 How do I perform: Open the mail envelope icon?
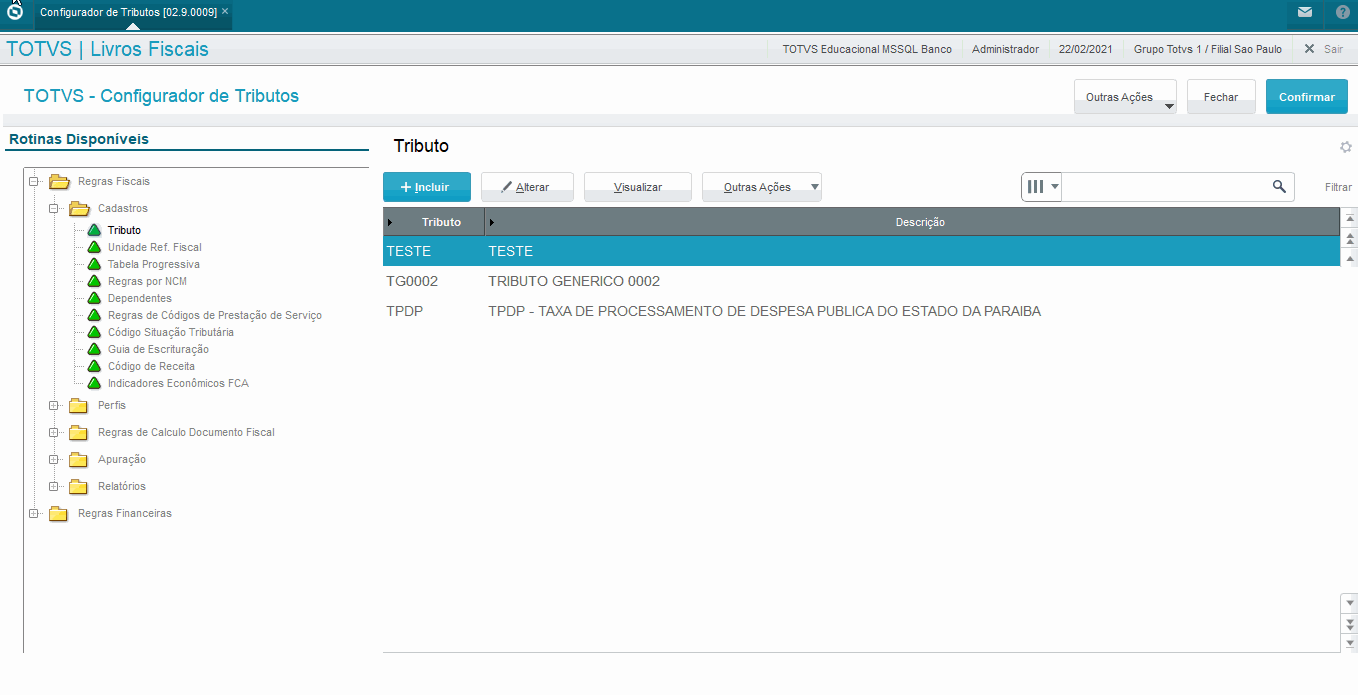[x=1304, y=12]
